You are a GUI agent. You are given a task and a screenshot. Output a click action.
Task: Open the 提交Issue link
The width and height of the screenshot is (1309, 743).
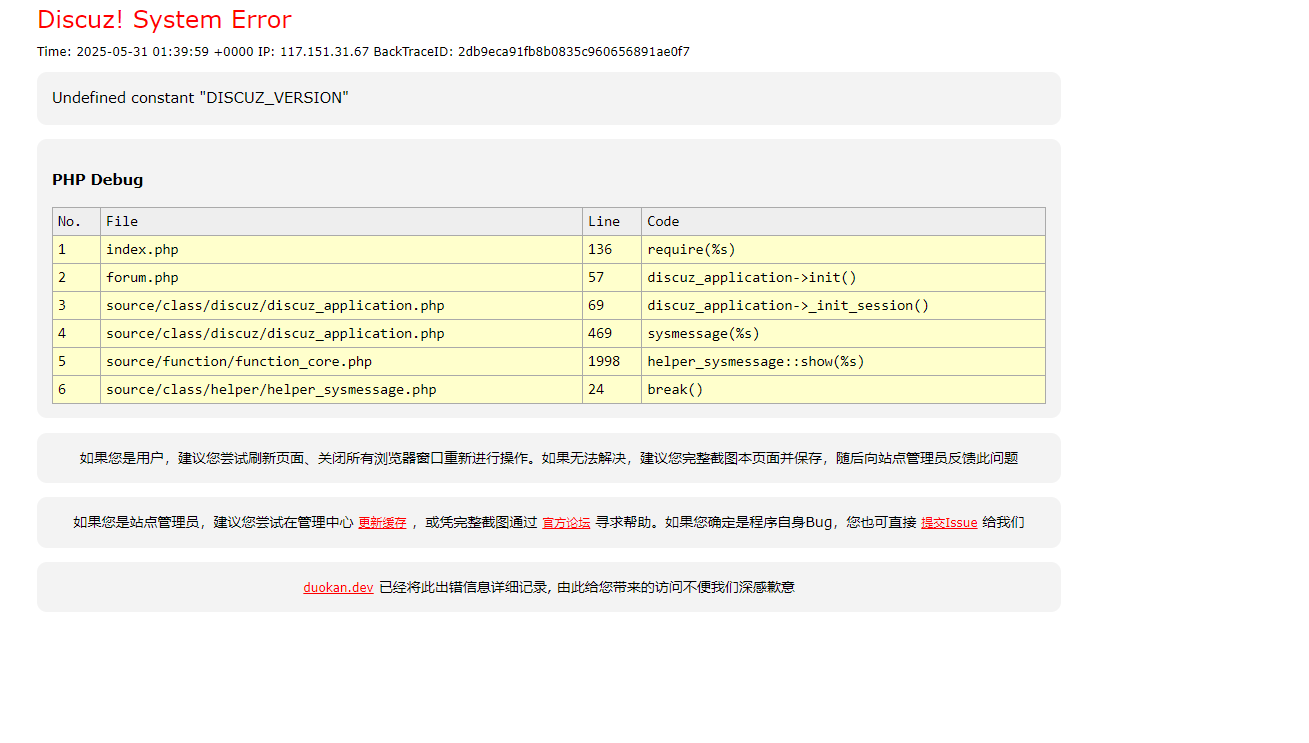click(948, 522)
